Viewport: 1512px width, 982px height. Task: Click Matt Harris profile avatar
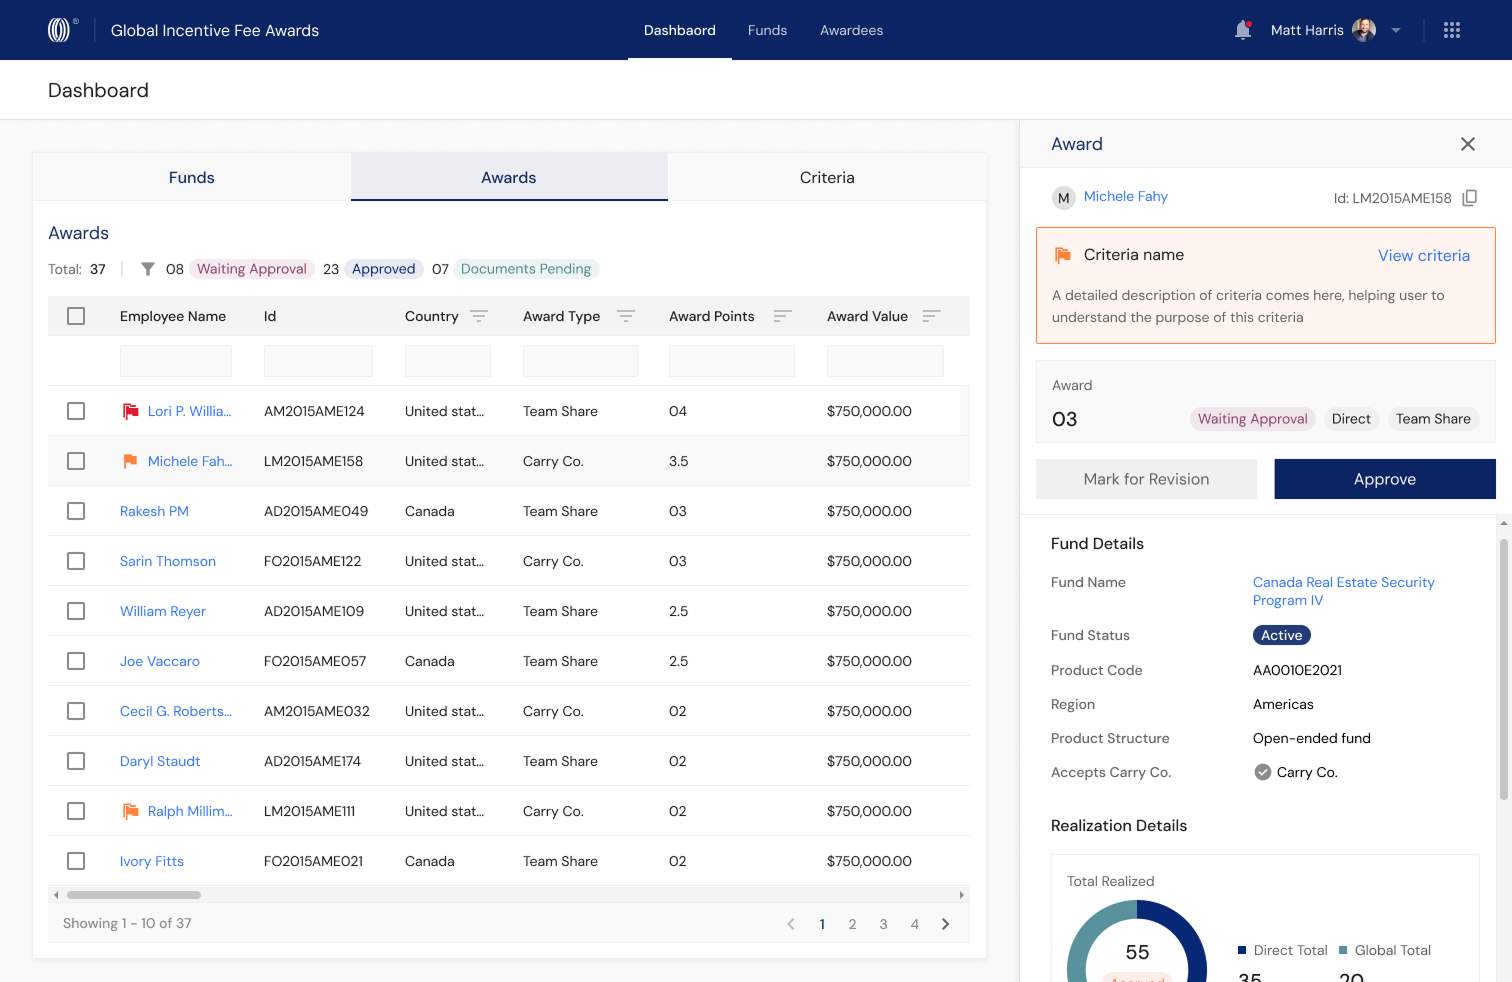pos(1364,30)
